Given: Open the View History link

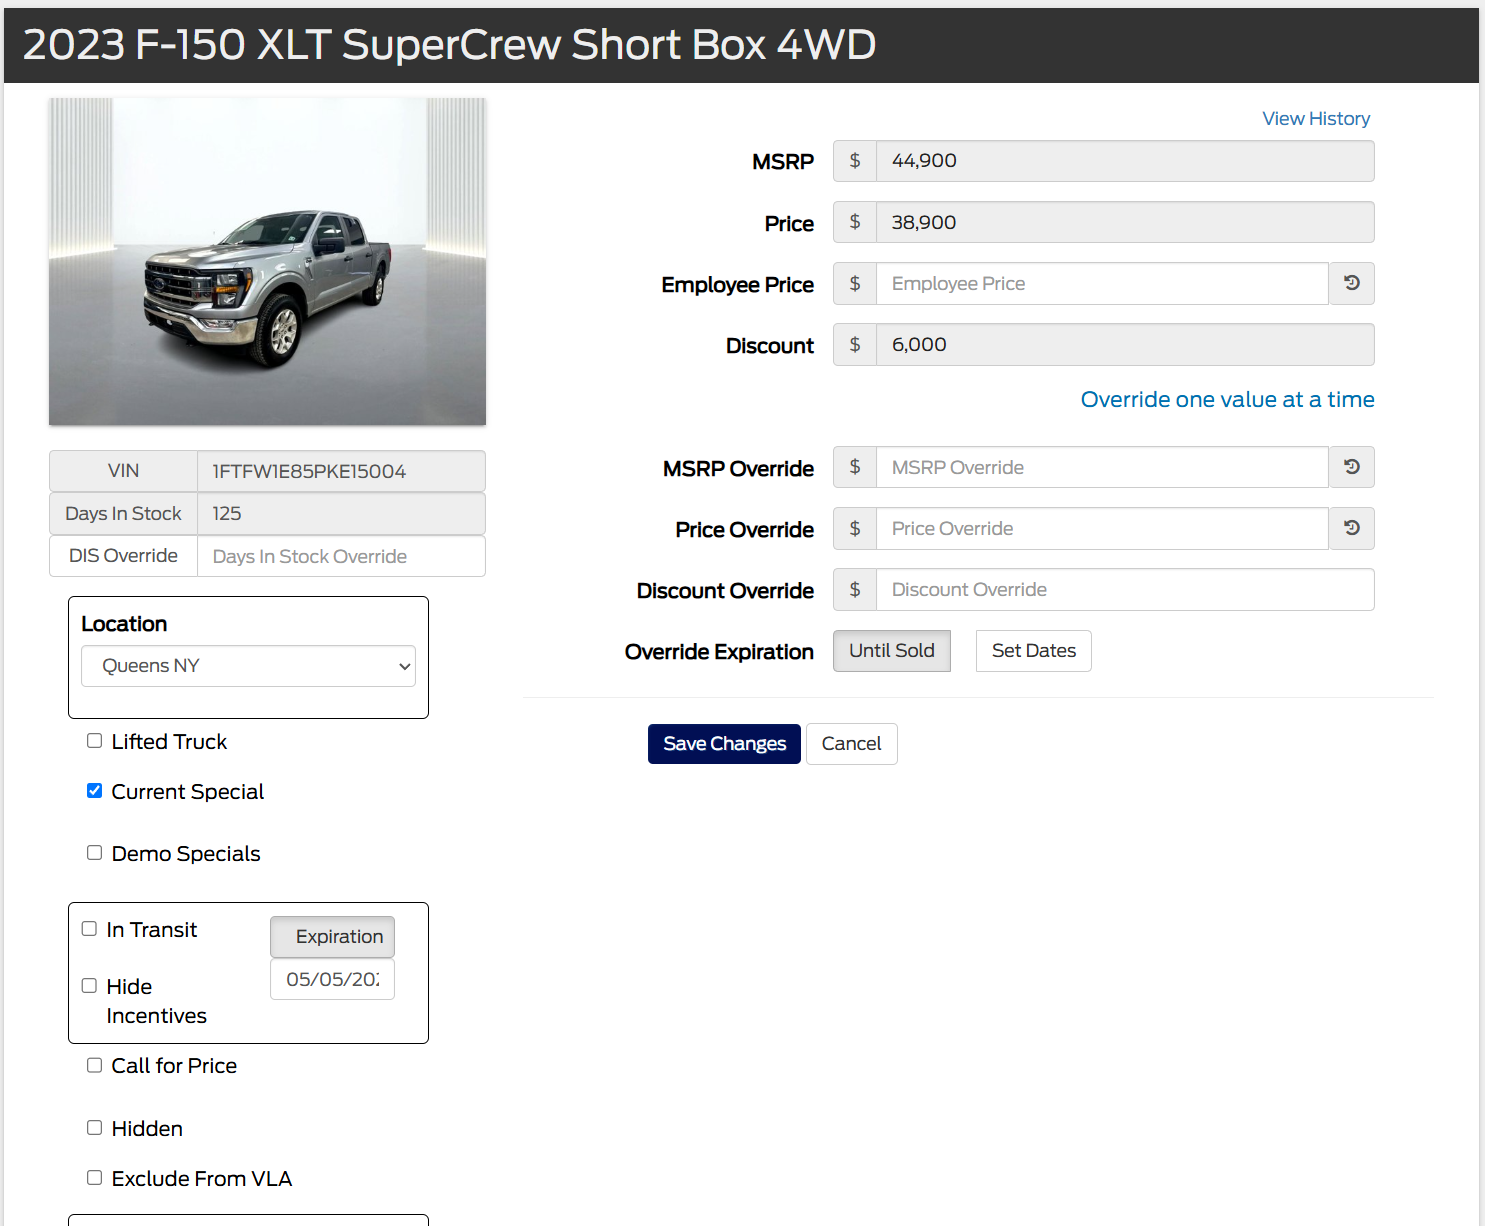Looking at the screenshot, I should (1316, 119).
